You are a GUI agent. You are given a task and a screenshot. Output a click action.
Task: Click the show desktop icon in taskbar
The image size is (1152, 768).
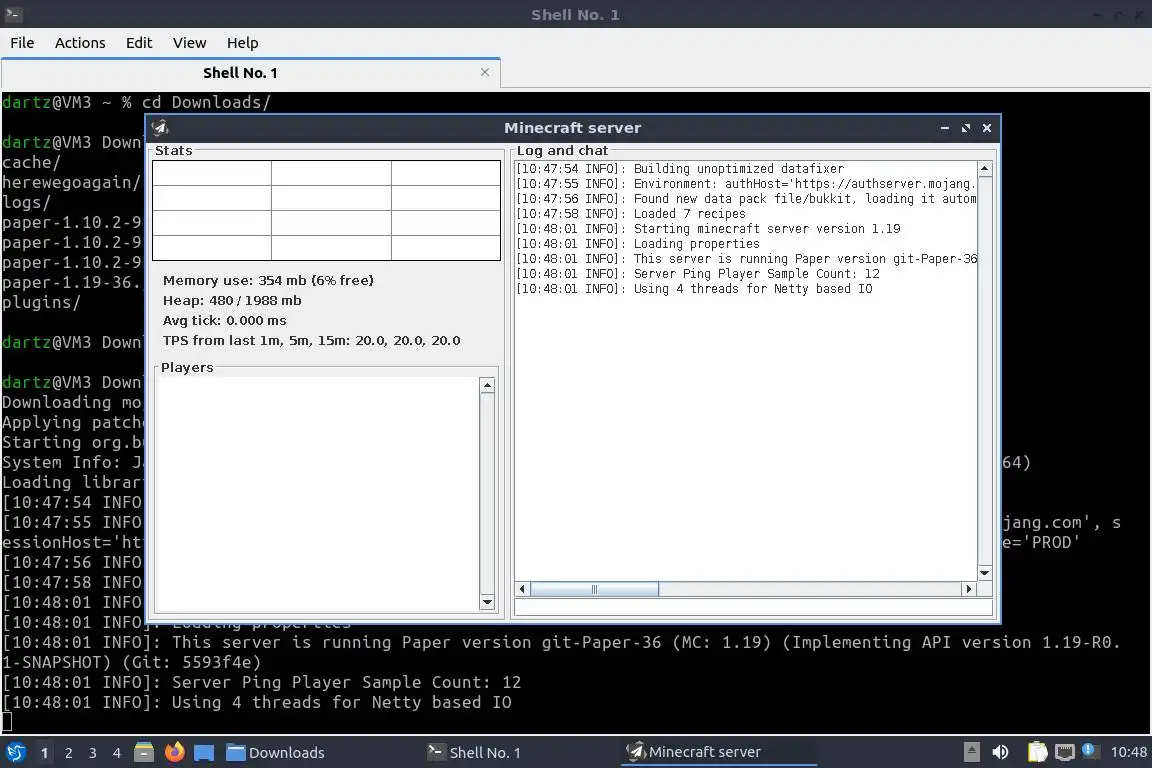coord(204,752)
